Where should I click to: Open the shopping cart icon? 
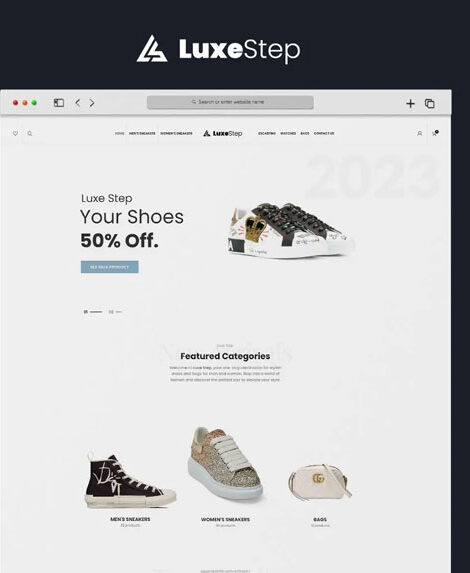(435, 133)
